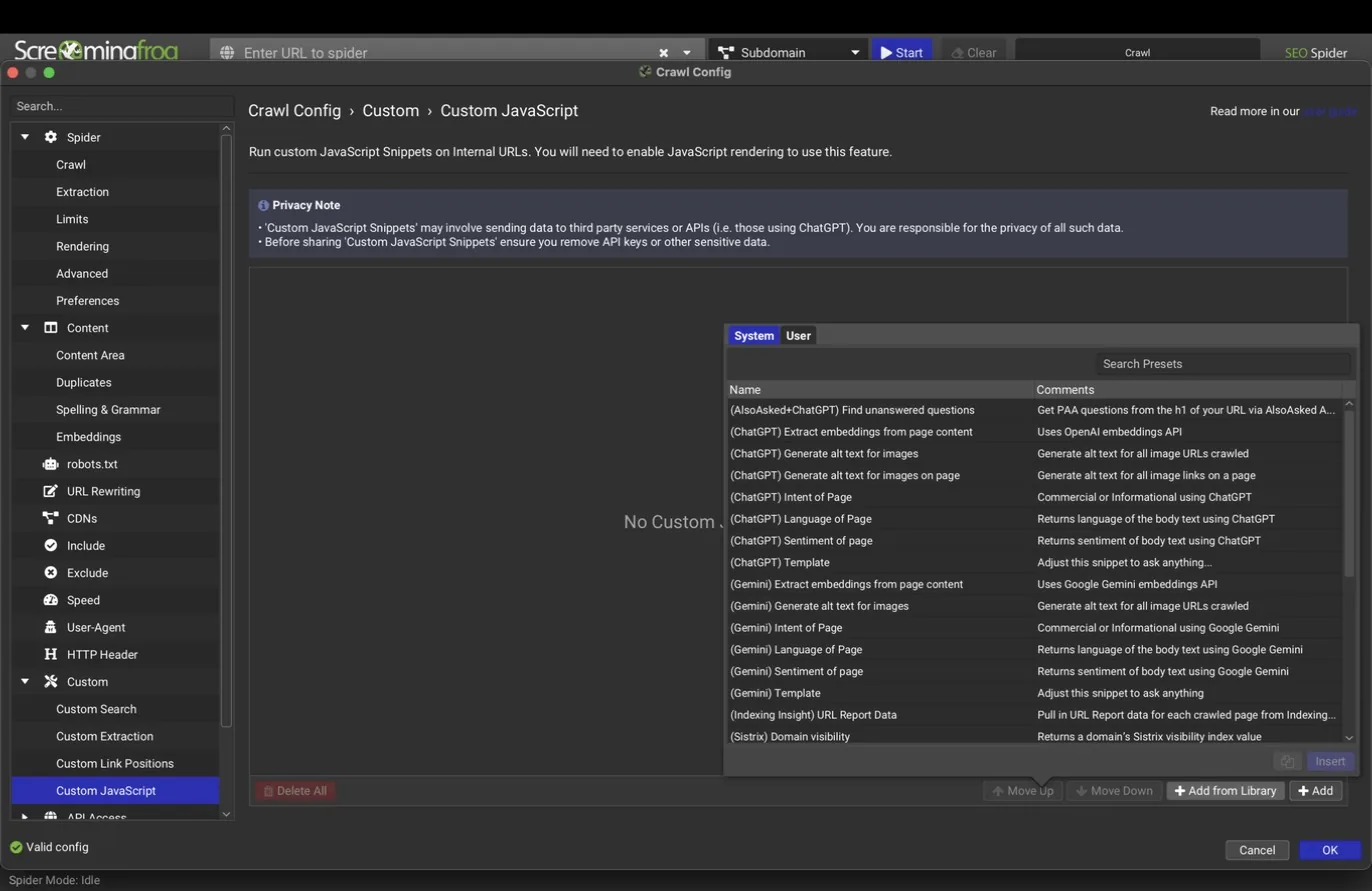Click the CDNs network icon
The width and height of the screenshot is (1372, 891).
pos(50,518)
